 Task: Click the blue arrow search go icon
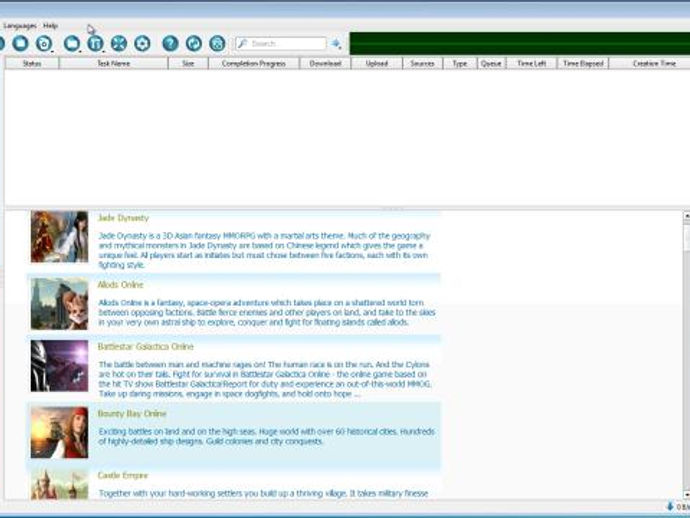(x=336, y=44)
